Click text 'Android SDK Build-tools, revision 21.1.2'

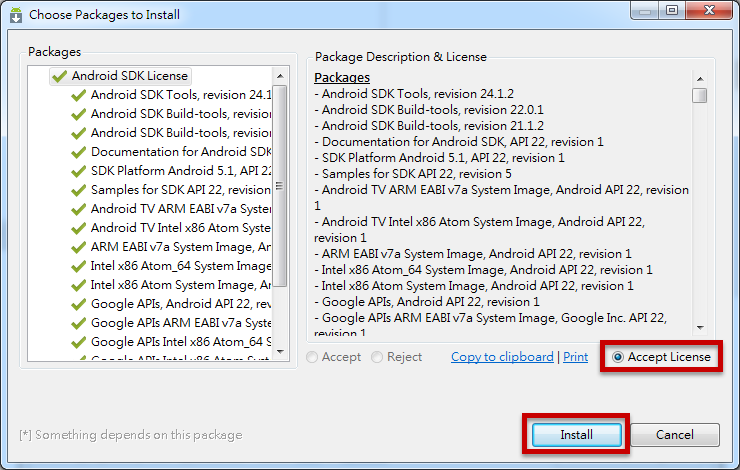[433, 126]
